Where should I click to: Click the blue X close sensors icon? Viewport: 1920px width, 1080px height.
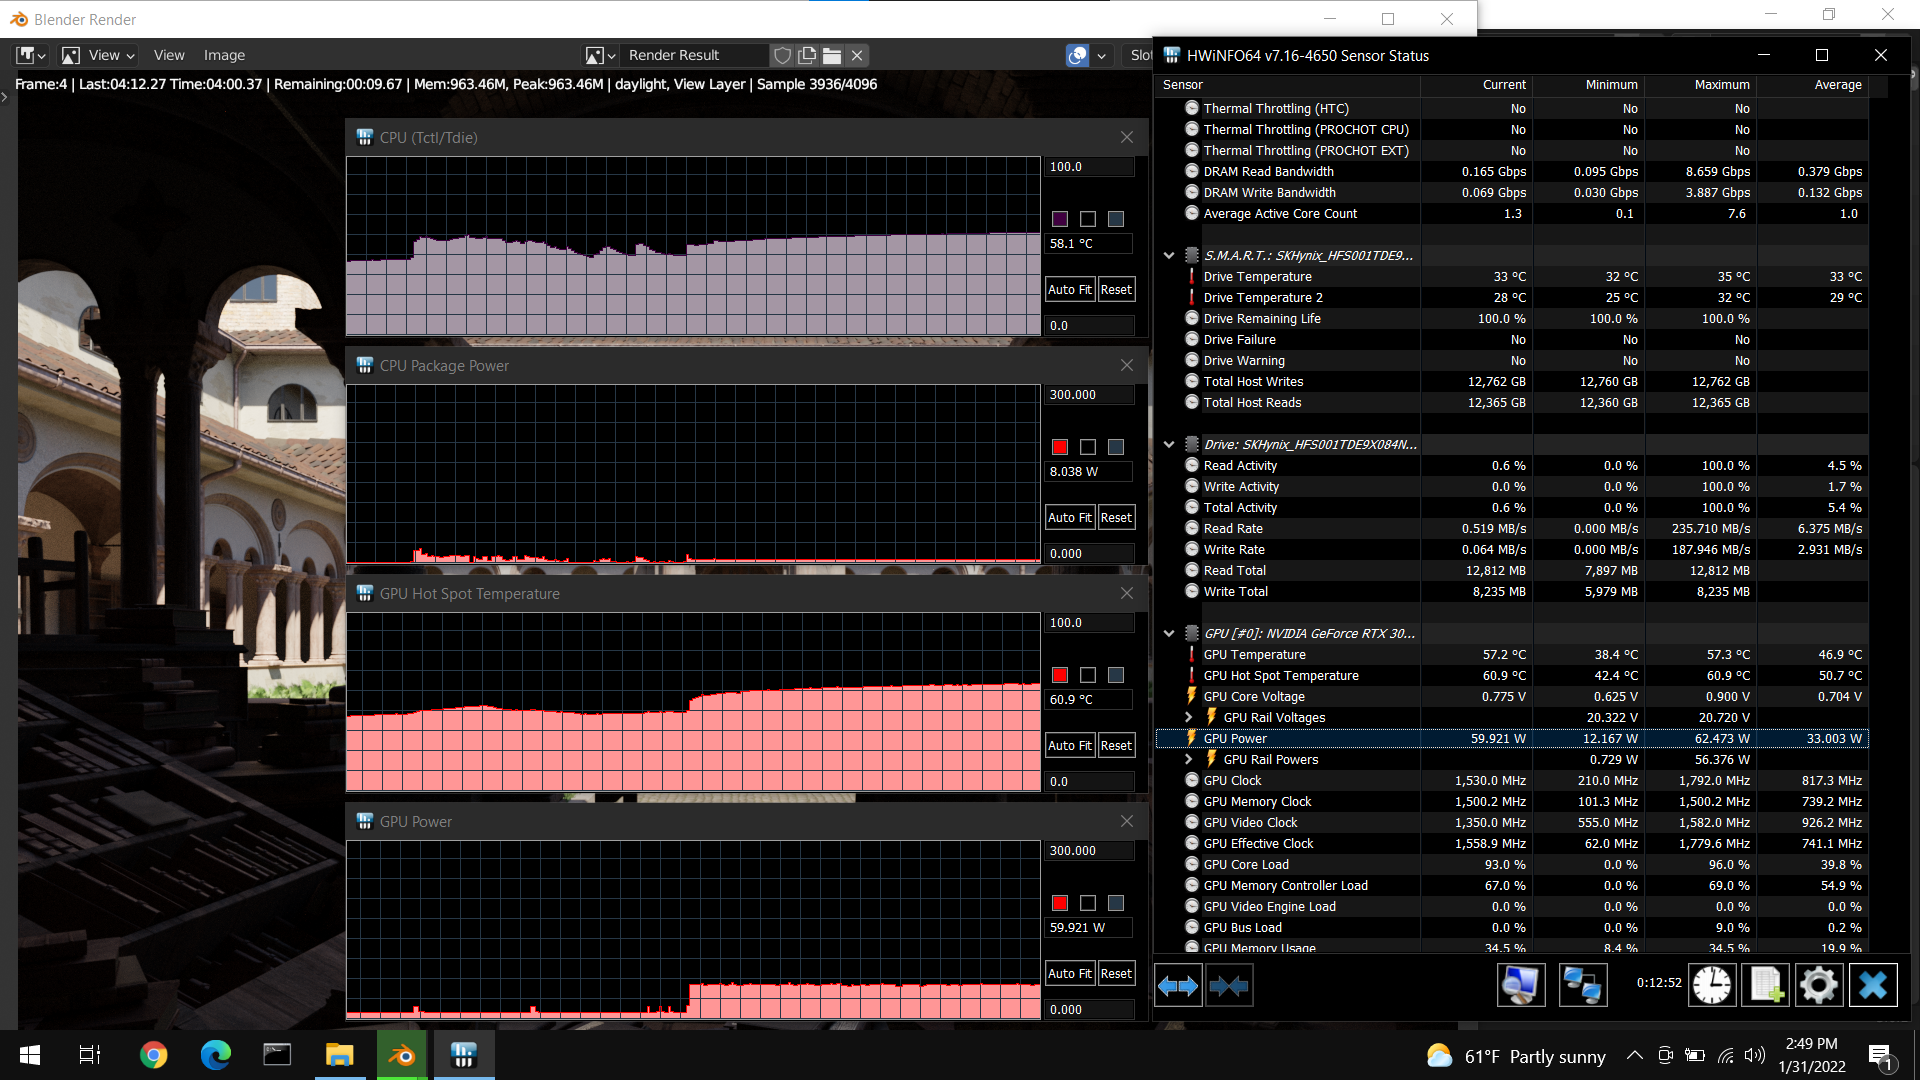1873,985
